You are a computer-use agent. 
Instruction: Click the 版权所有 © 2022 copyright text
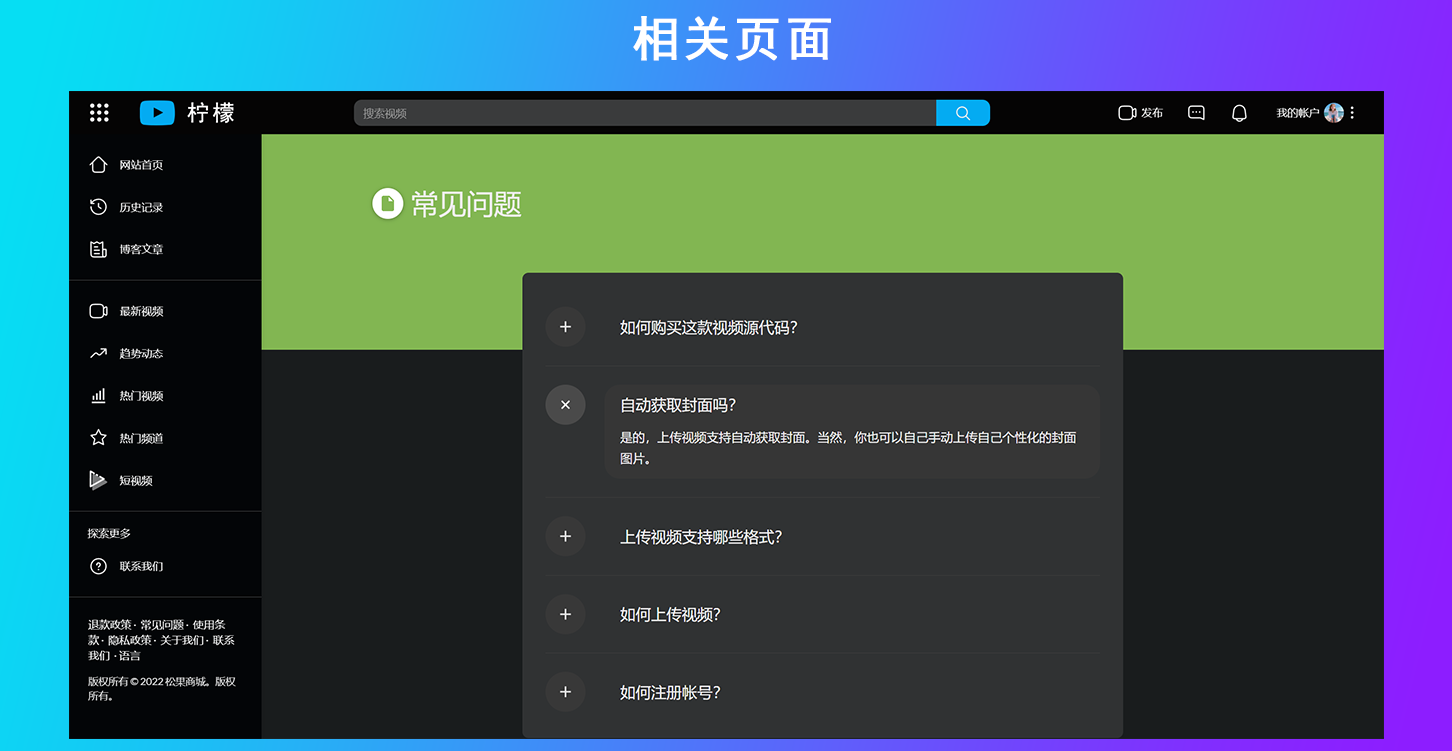point(162,688)
